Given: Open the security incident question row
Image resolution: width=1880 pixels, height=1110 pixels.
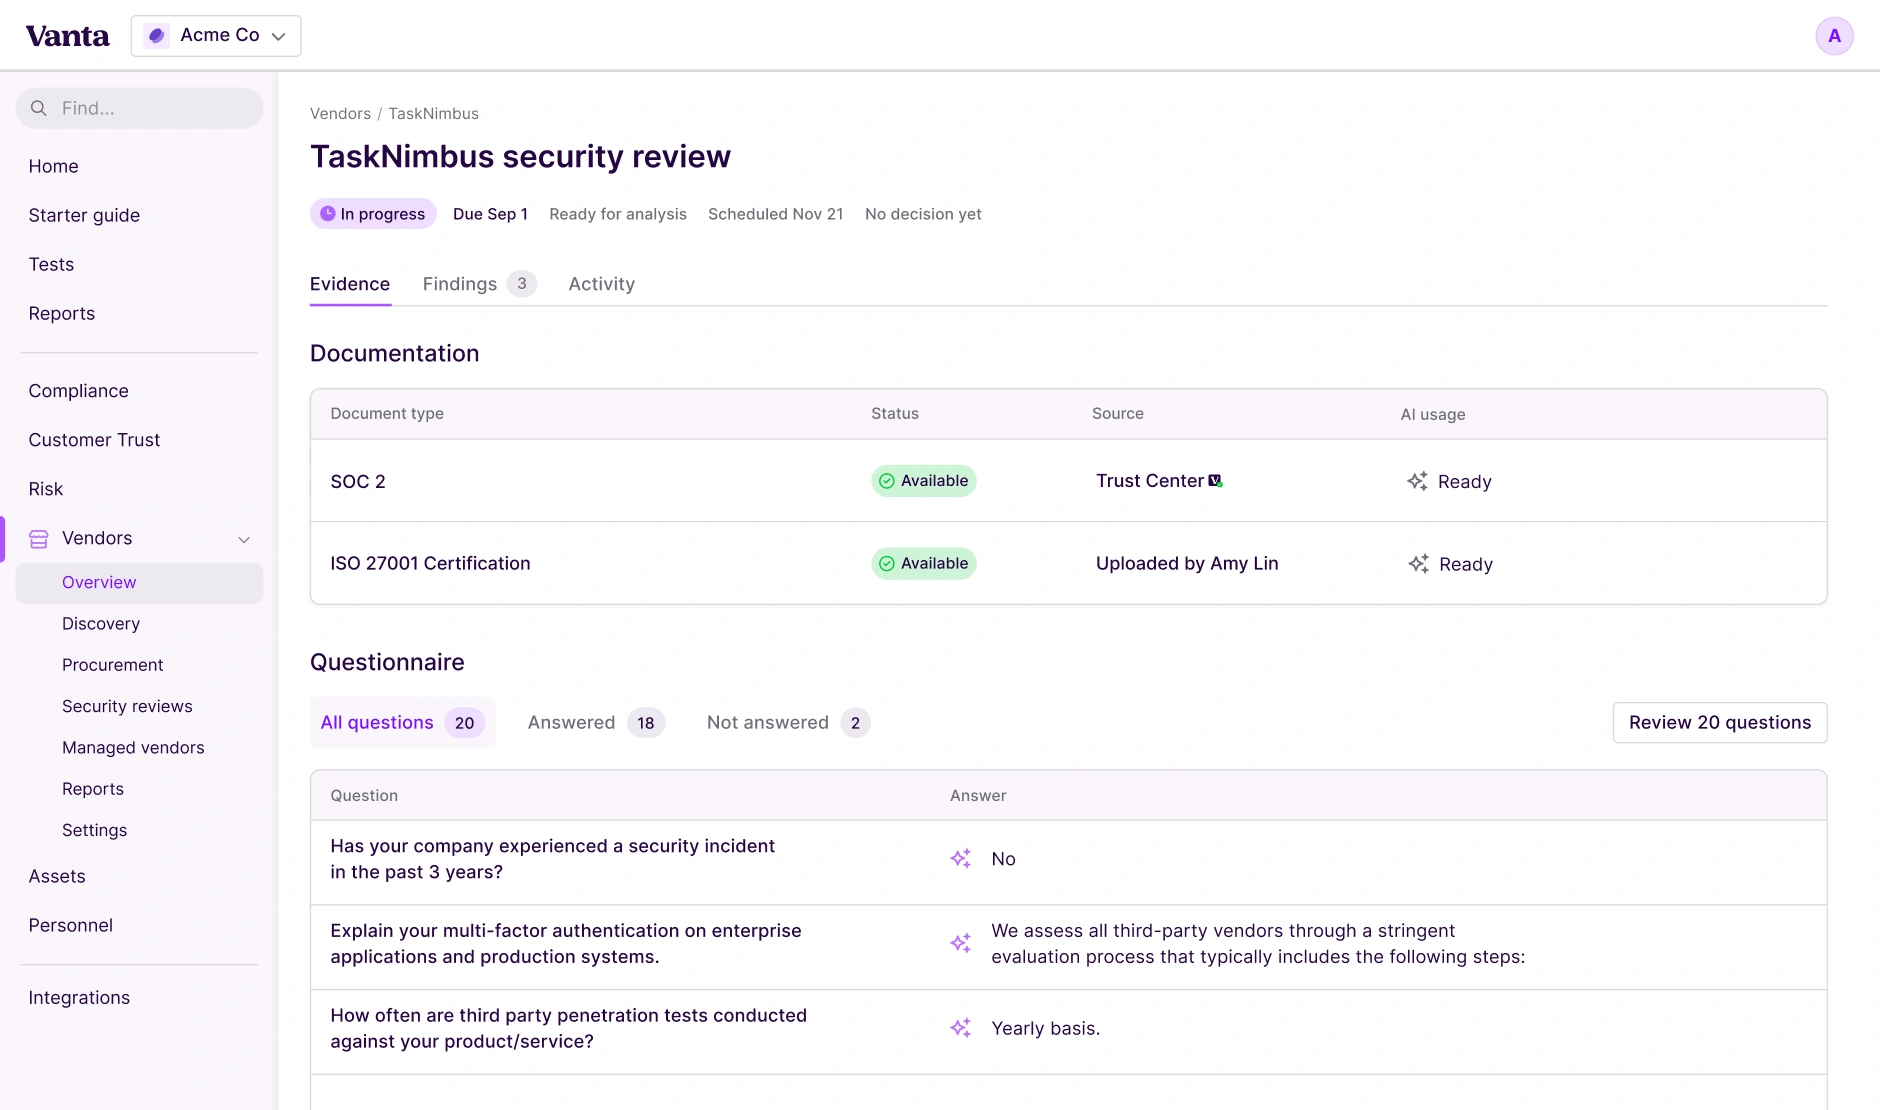Looking at the screenshot, I should click(x=1068, y=863).
